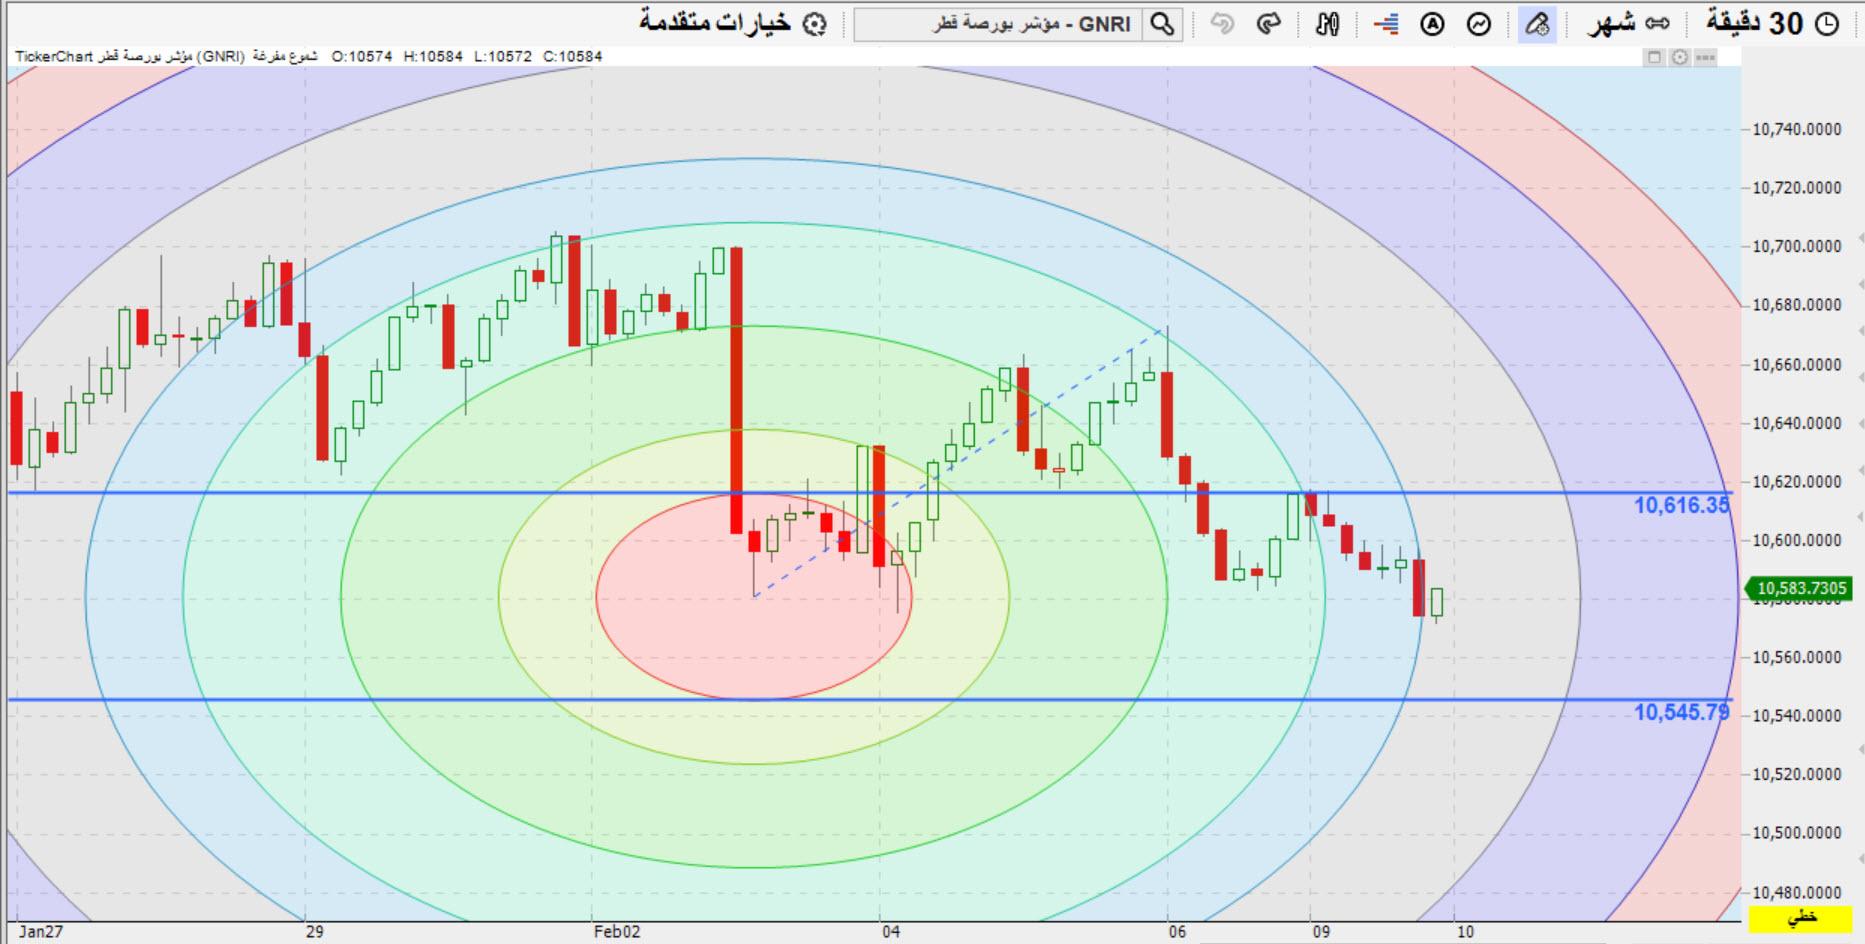Click the Feb02 date axis label

tap(617, 932)
